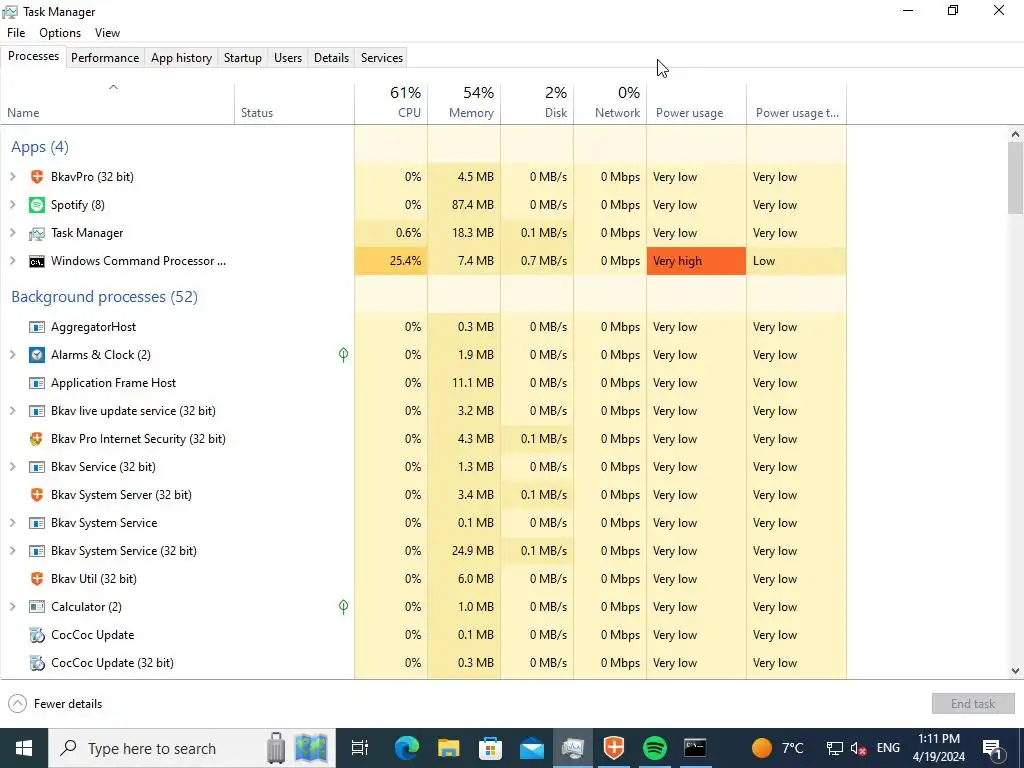Image resolution: width=1024 pixels, height=768 pixels.
Task: Switch to the Performance tab
Action: [x=105, y=58]
